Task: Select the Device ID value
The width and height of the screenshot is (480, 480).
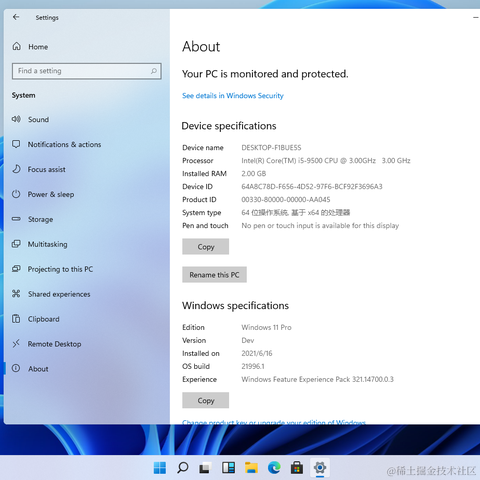Action: pos(312,187)
